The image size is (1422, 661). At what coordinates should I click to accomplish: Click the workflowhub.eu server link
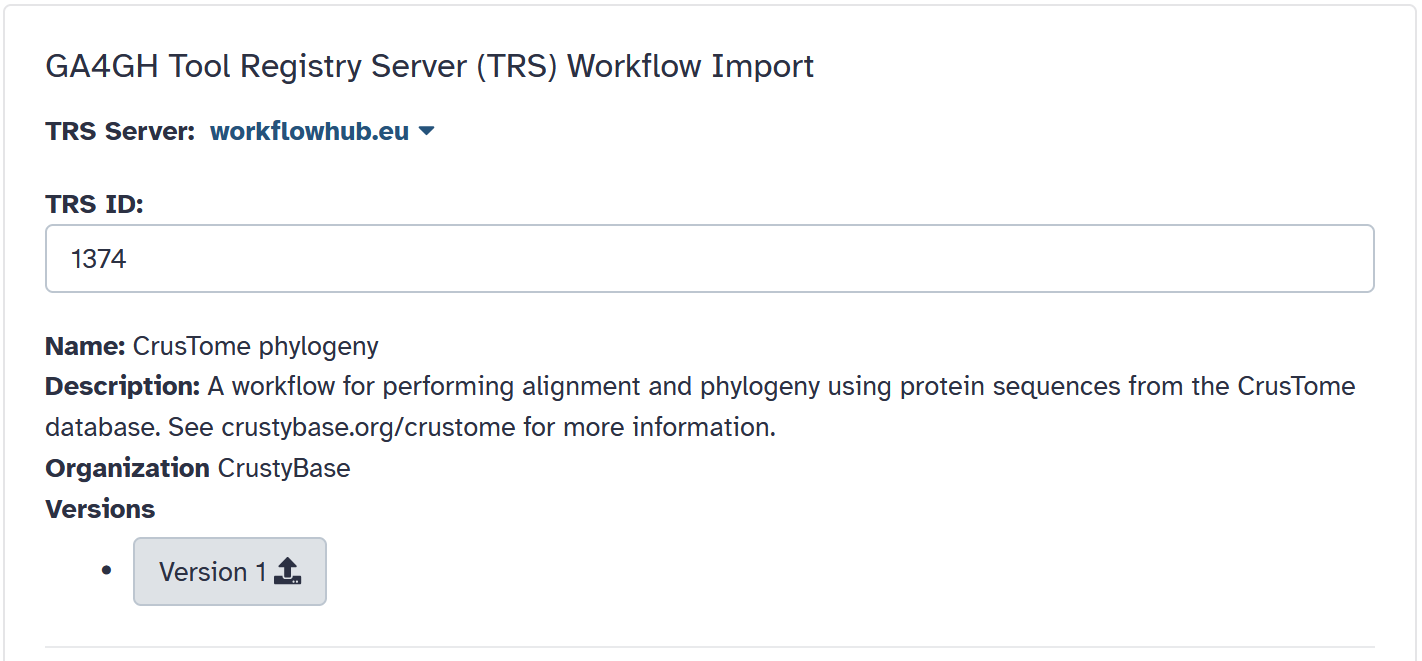tap(306, 130)
